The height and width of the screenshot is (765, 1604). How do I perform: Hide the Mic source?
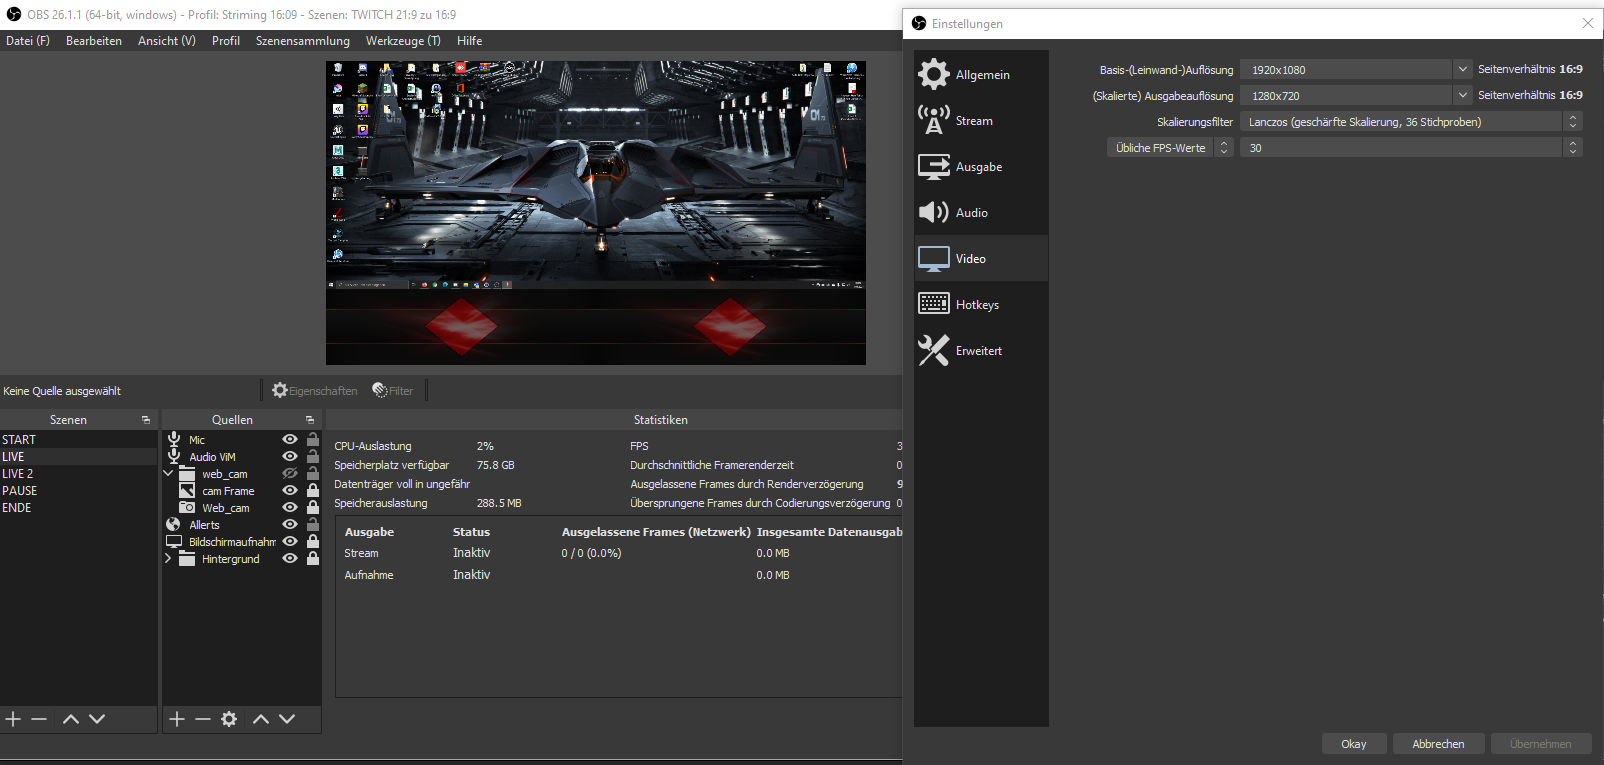(290, 439)
